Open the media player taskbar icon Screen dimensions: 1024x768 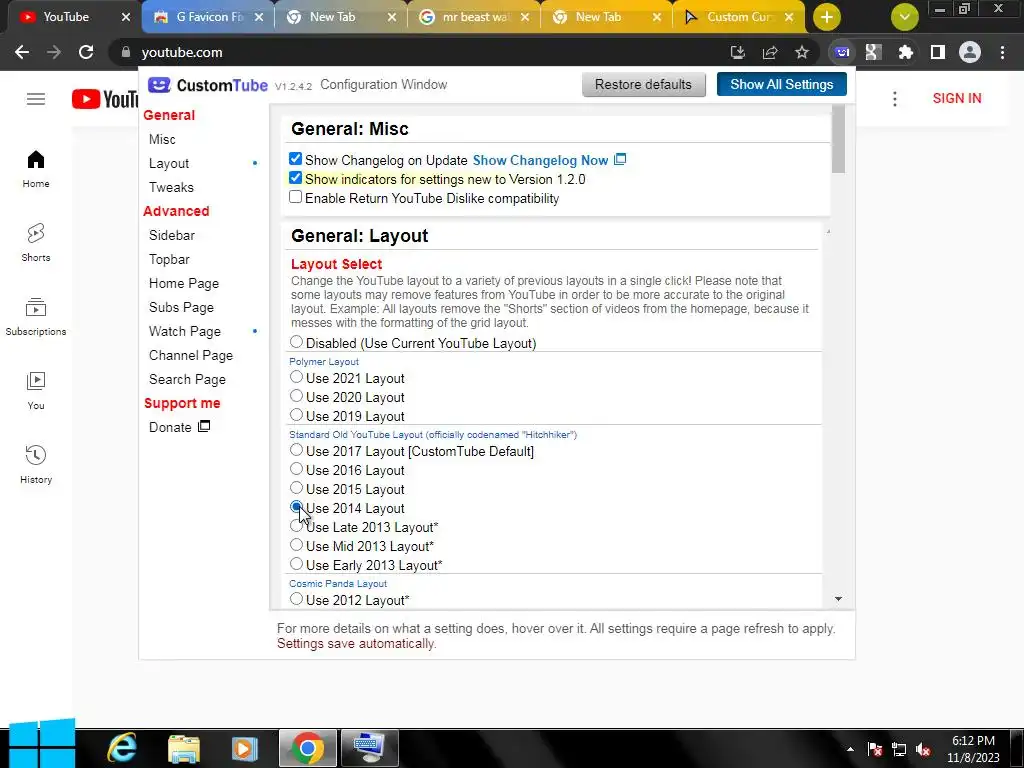click(245, 748)
